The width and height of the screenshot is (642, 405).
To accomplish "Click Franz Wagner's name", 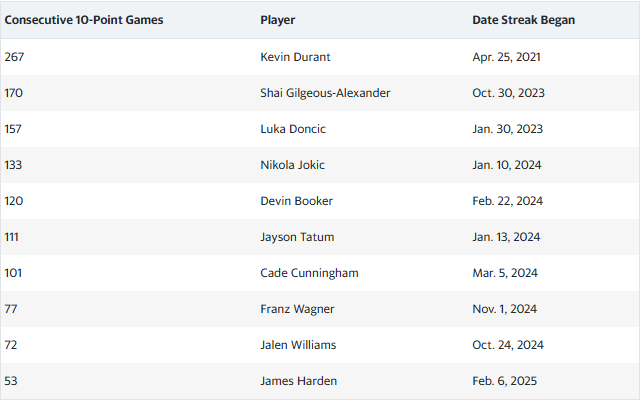I will point(296,309).
